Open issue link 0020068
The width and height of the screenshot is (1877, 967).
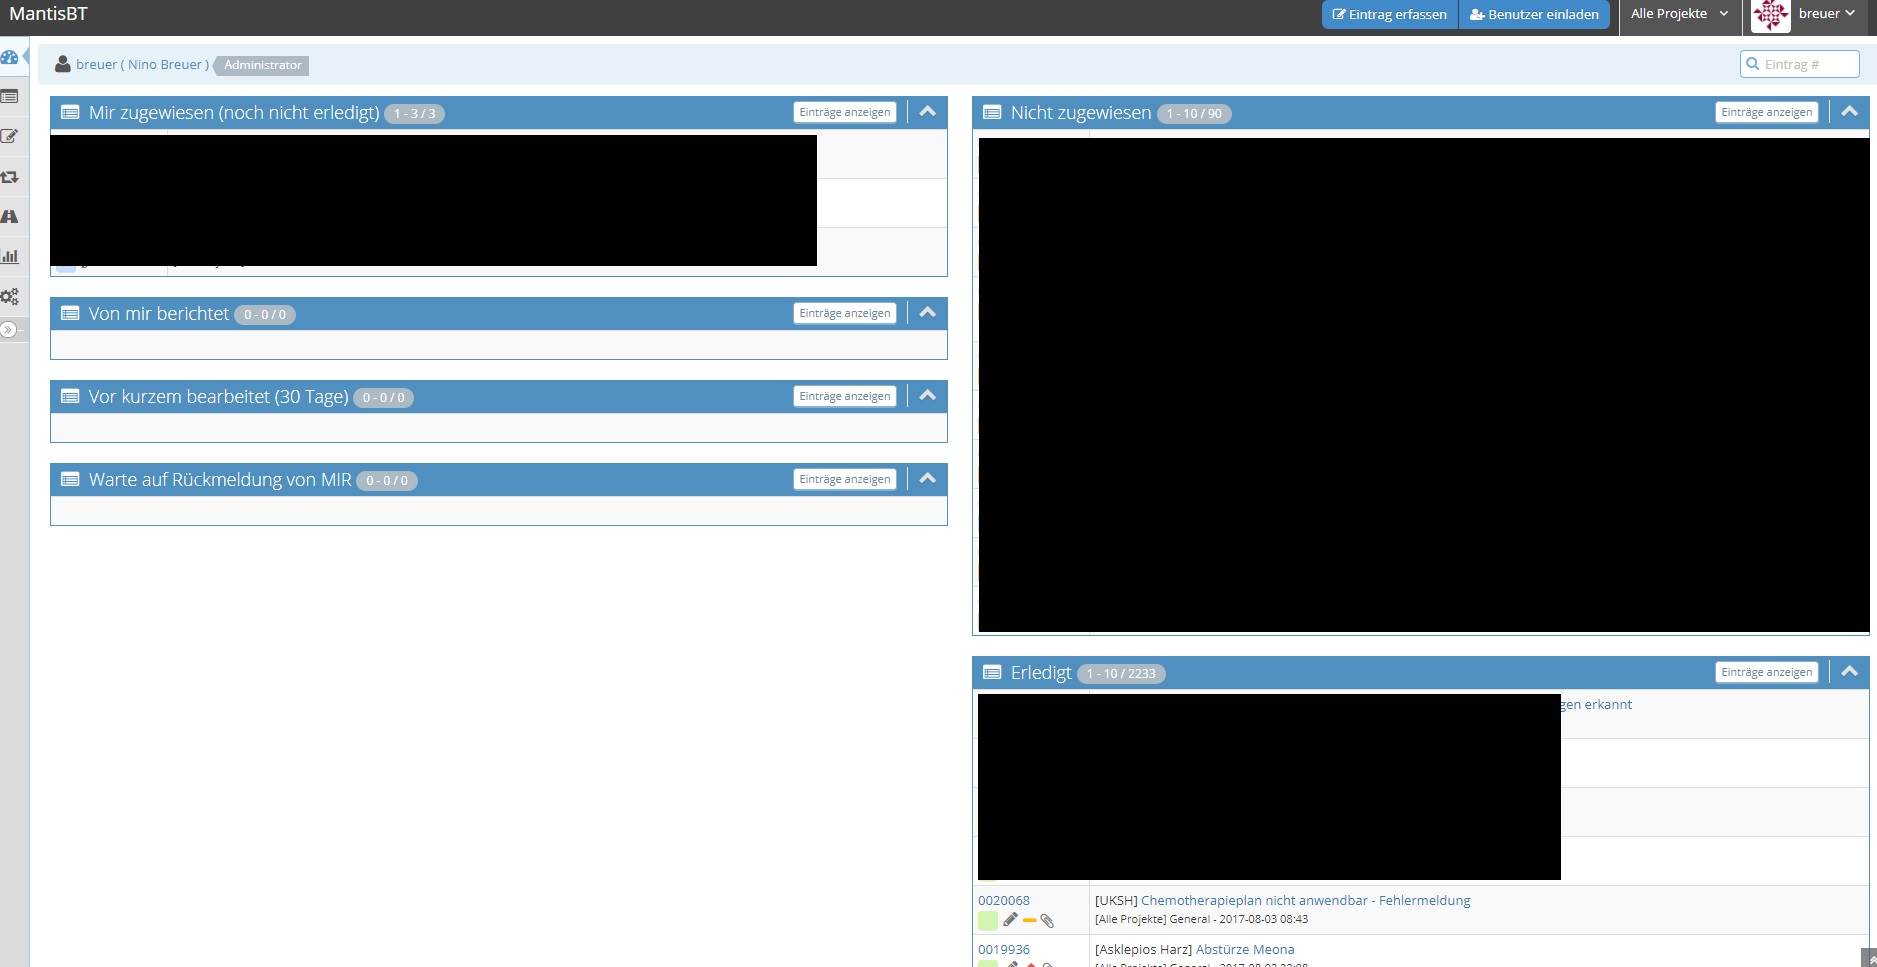tap(1003, 900)
